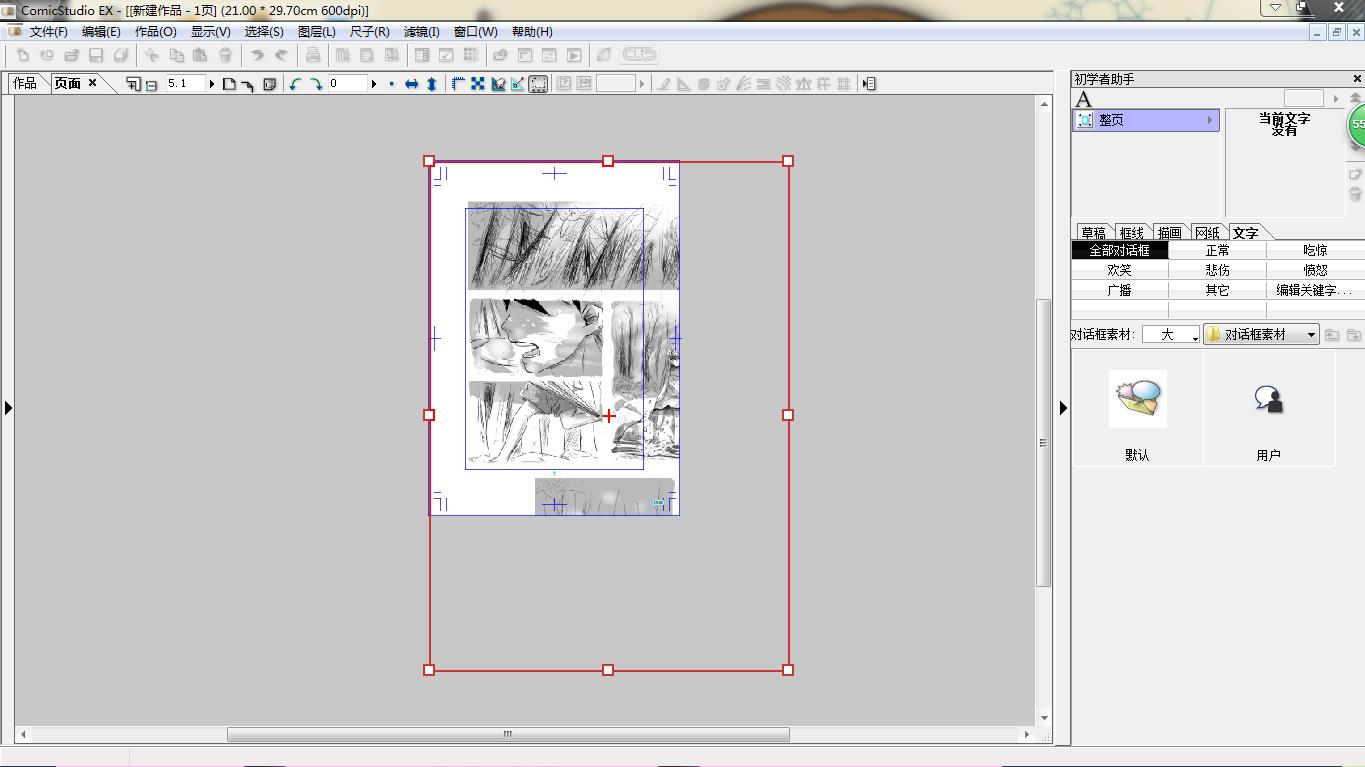This screenshot has height=767, width=1365.
Task: Click the zoom-in plus magnifier icon
Action: [133, 84]
